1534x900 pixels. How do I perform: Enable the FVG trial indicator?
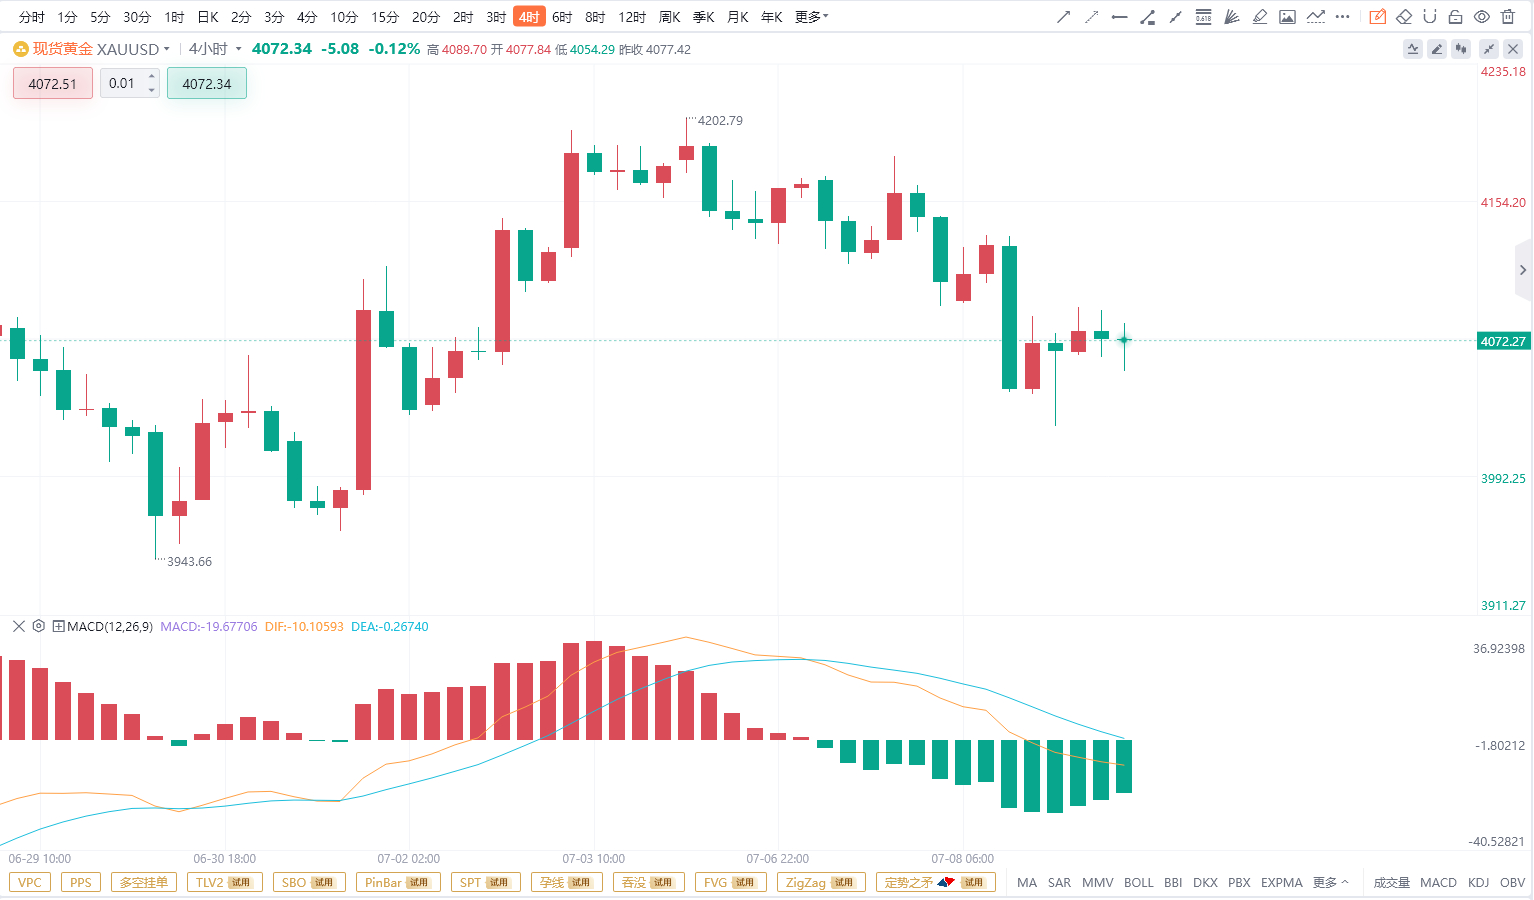point(730,882)
